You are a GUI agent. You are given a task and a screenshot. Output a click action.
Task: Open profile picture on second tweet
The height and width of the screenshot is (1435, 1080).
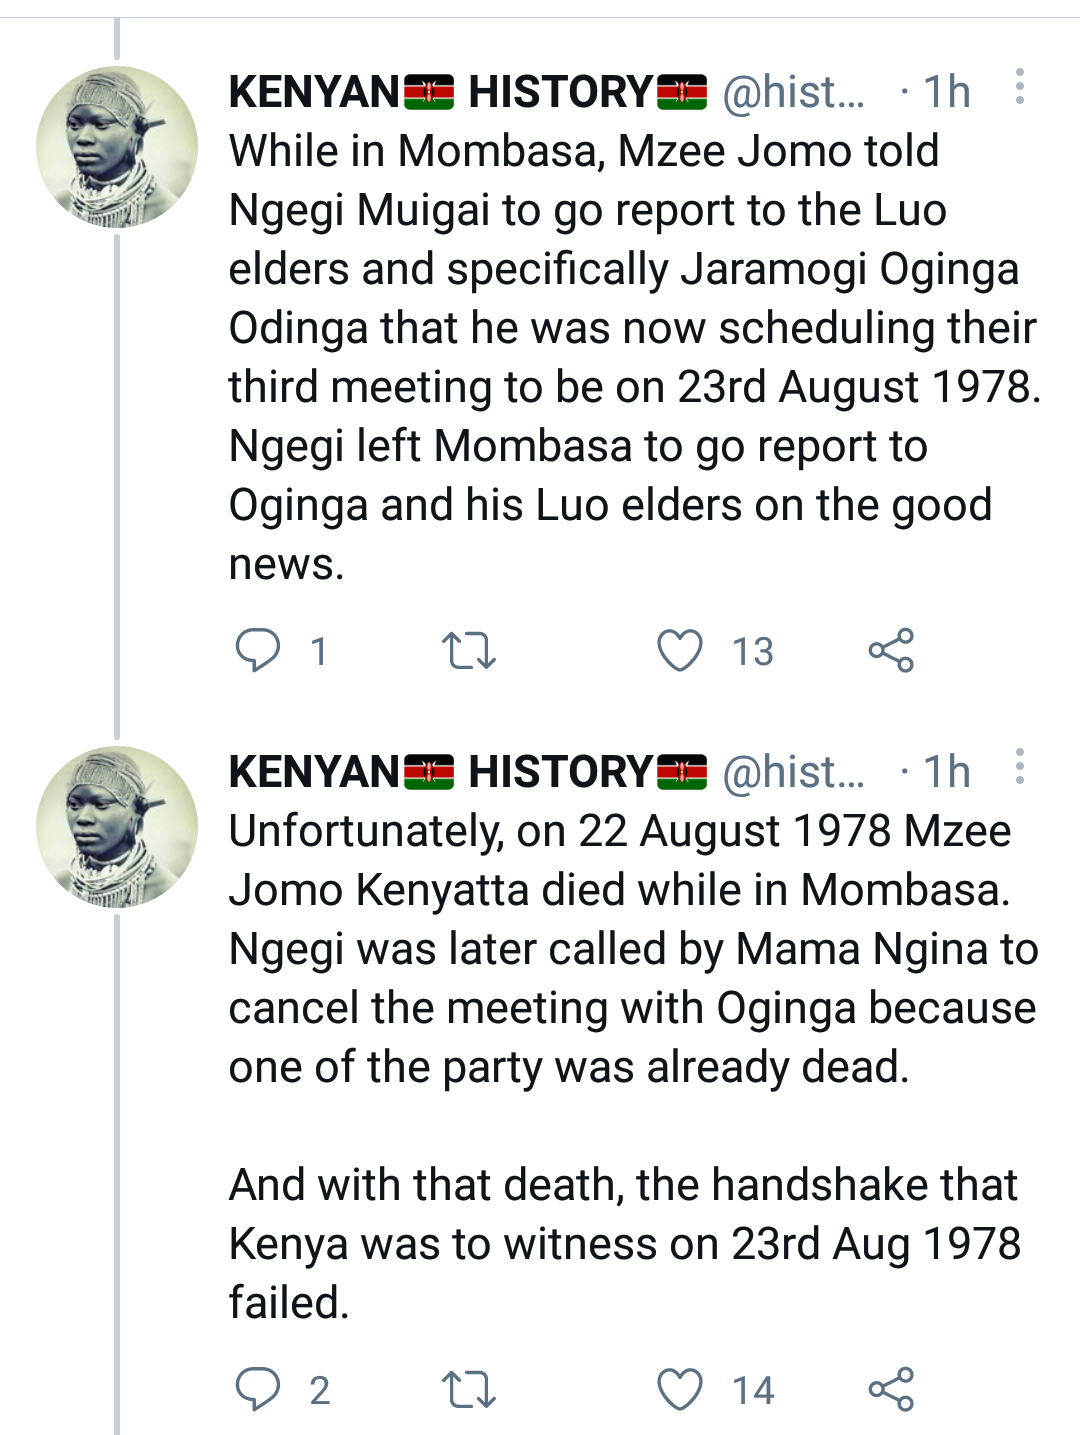pyautogui.click(x=117, y=827)
